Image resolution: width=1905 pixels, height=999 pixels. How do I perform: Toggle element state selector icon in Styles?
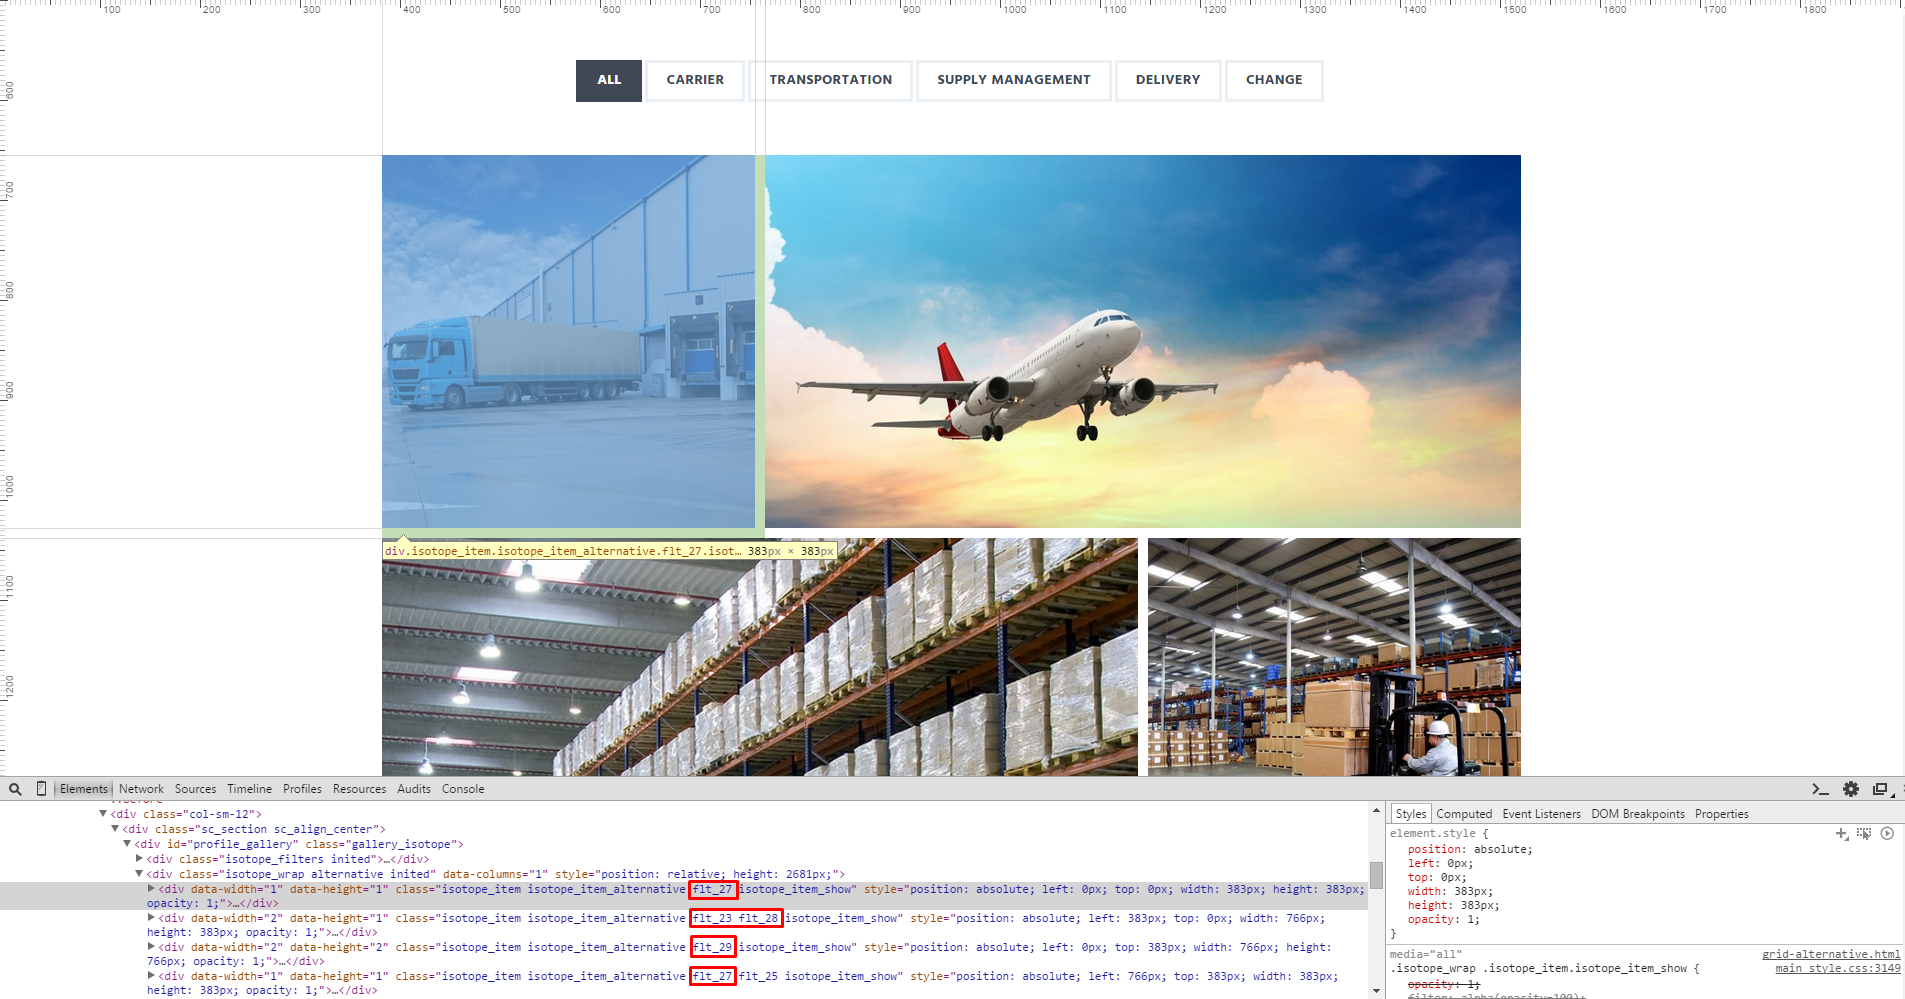(x=1864, y=833)
